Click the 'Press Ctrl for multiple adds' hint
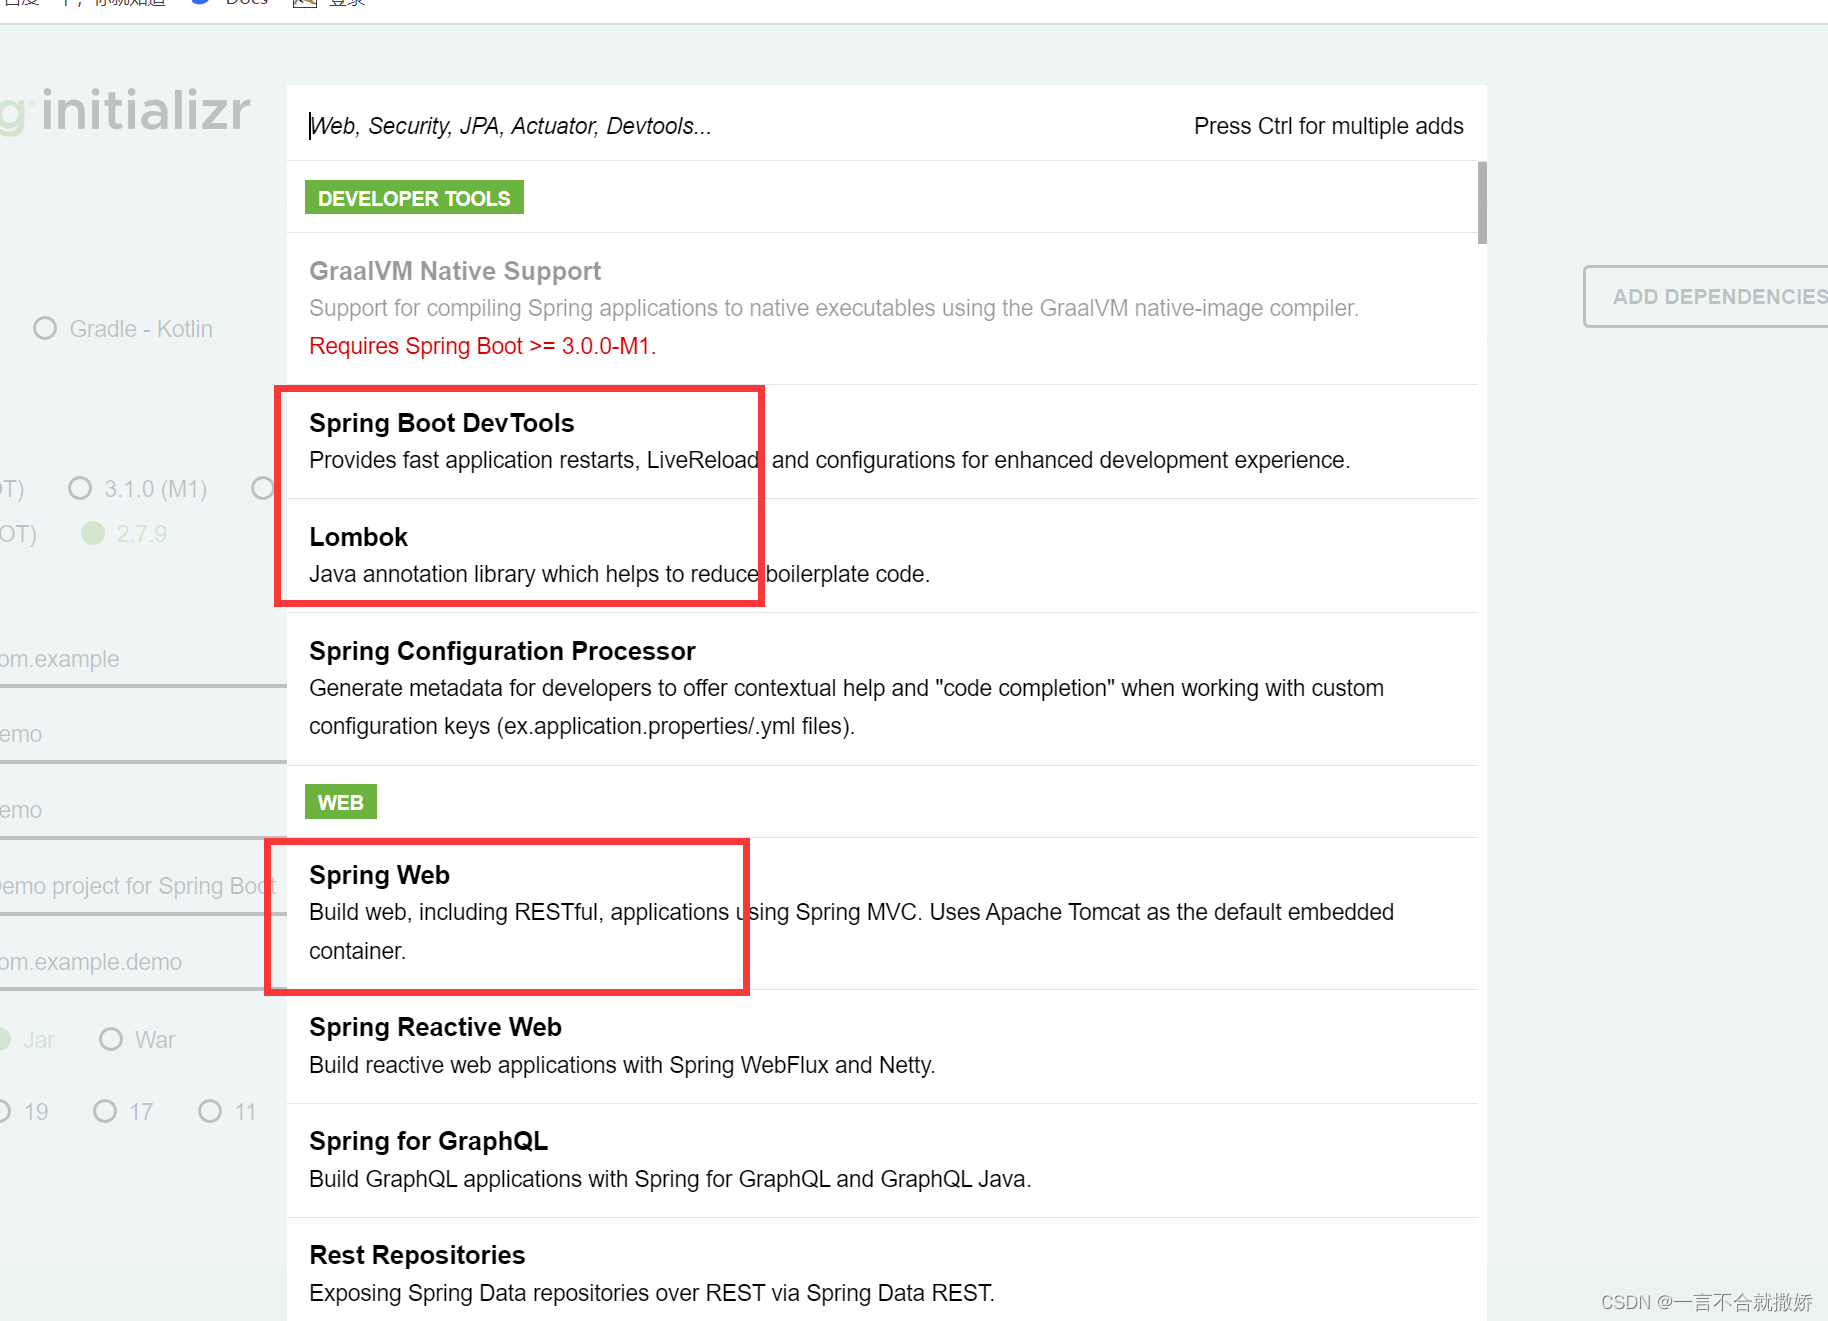 pyautogui.click(x=1328, y=126)
